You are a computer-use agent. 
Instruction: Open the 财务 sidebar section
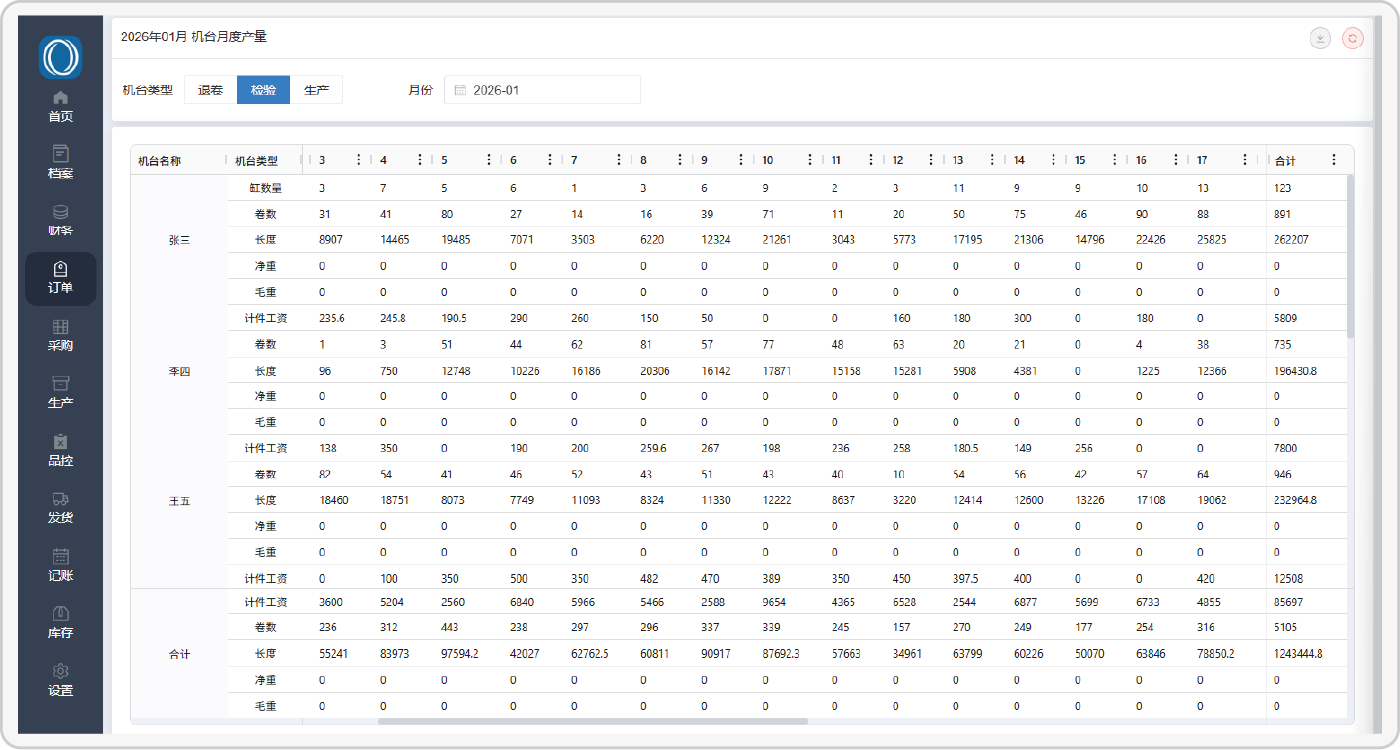coord(60,221)
